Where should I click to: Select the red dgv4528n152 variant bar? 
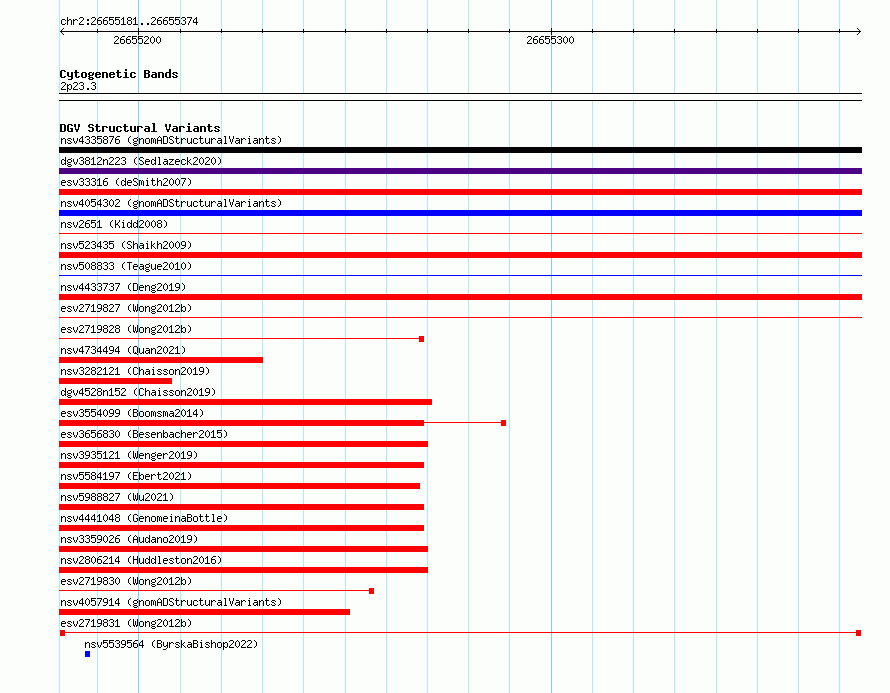(x=245, y=402)
